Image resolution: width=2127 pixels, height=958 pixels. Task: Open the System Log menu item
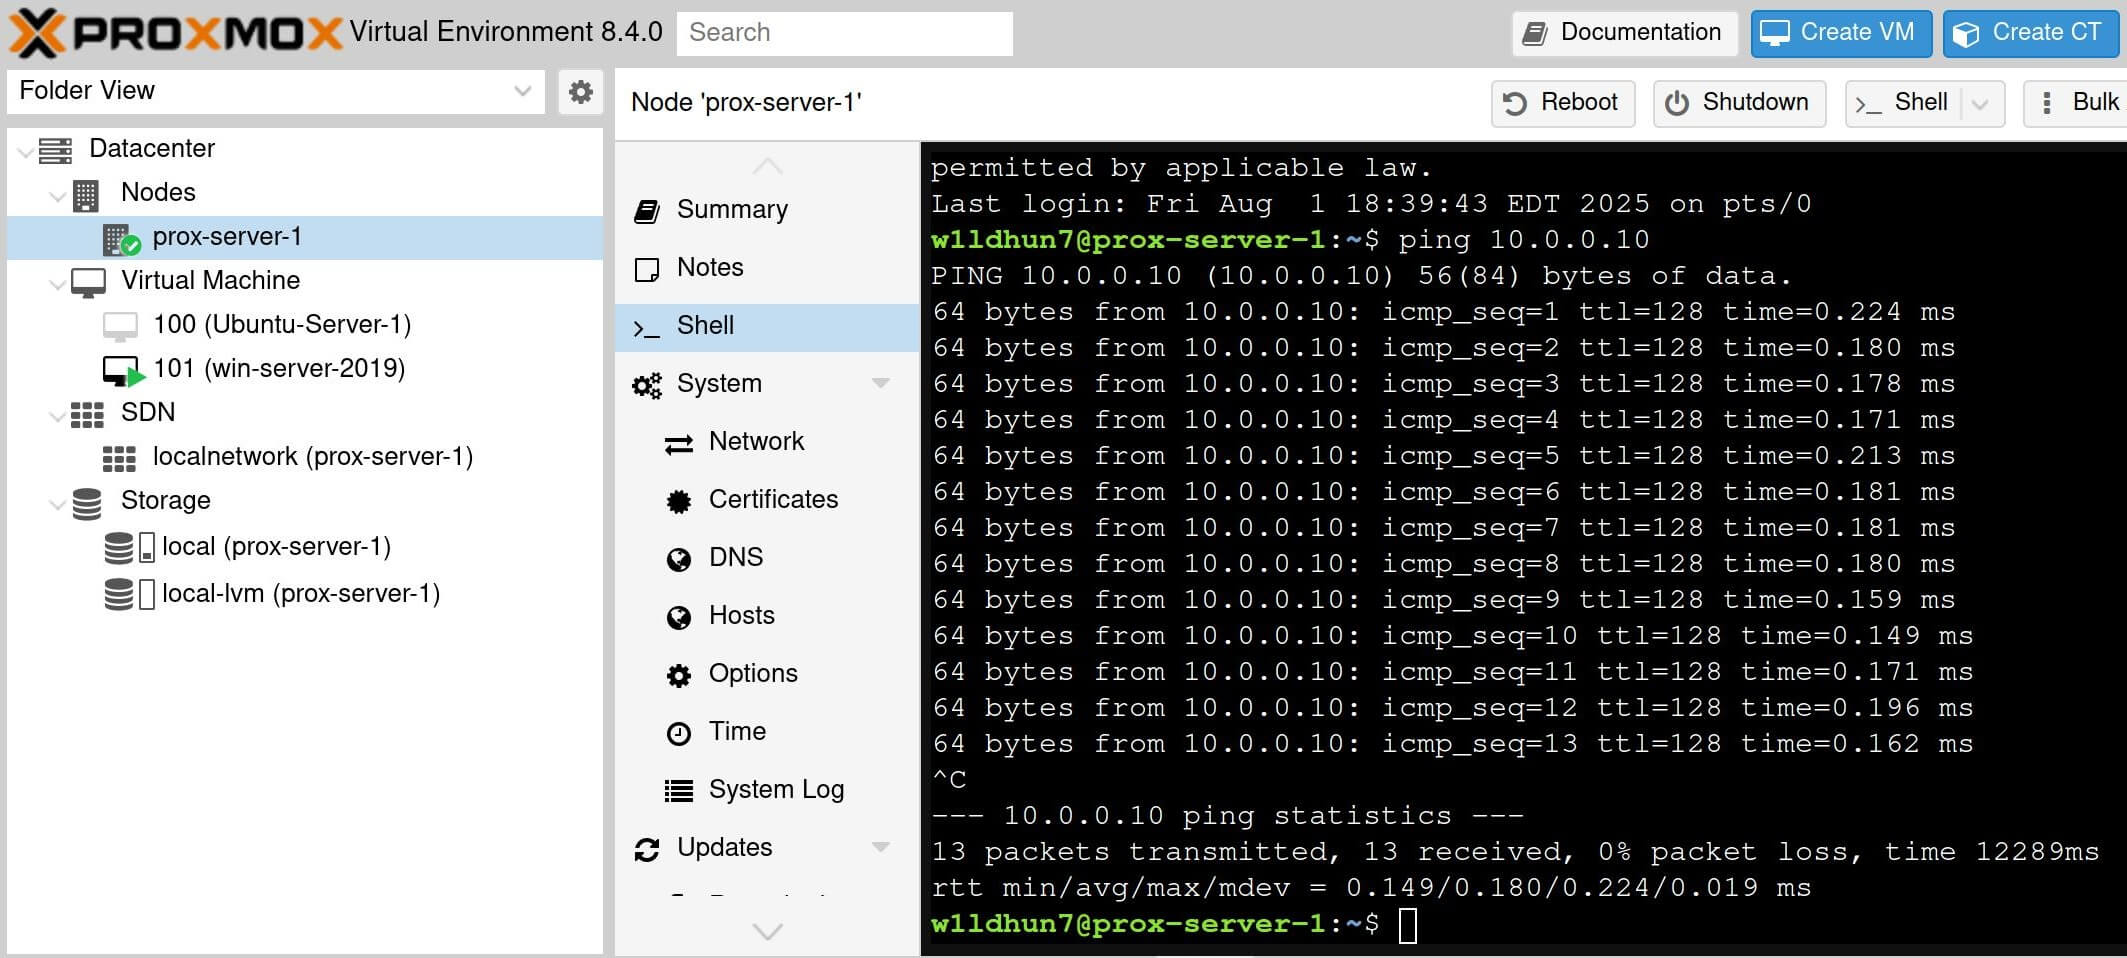767,790
